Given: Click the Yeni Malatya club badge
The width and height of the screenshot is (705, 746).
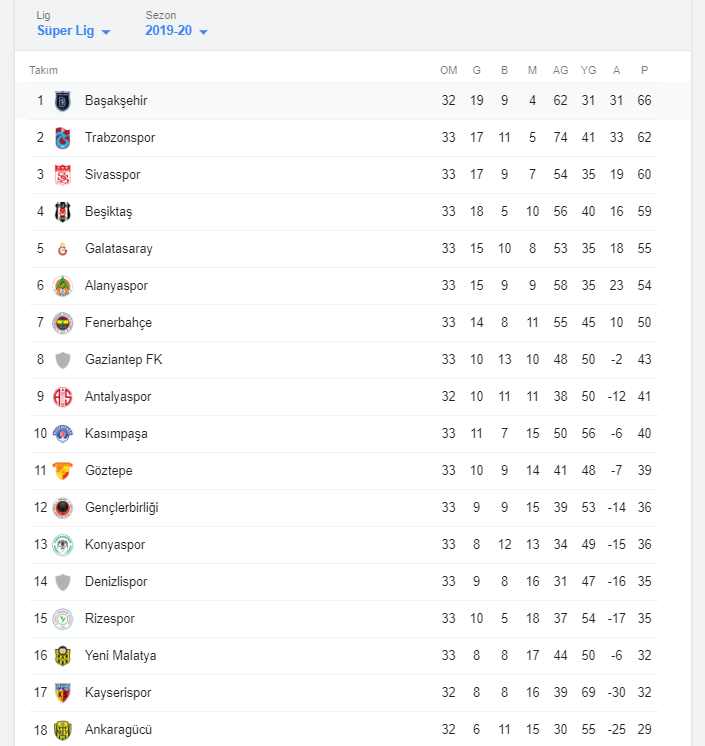Looking at the screenshot, I should (x=63, y=656).
